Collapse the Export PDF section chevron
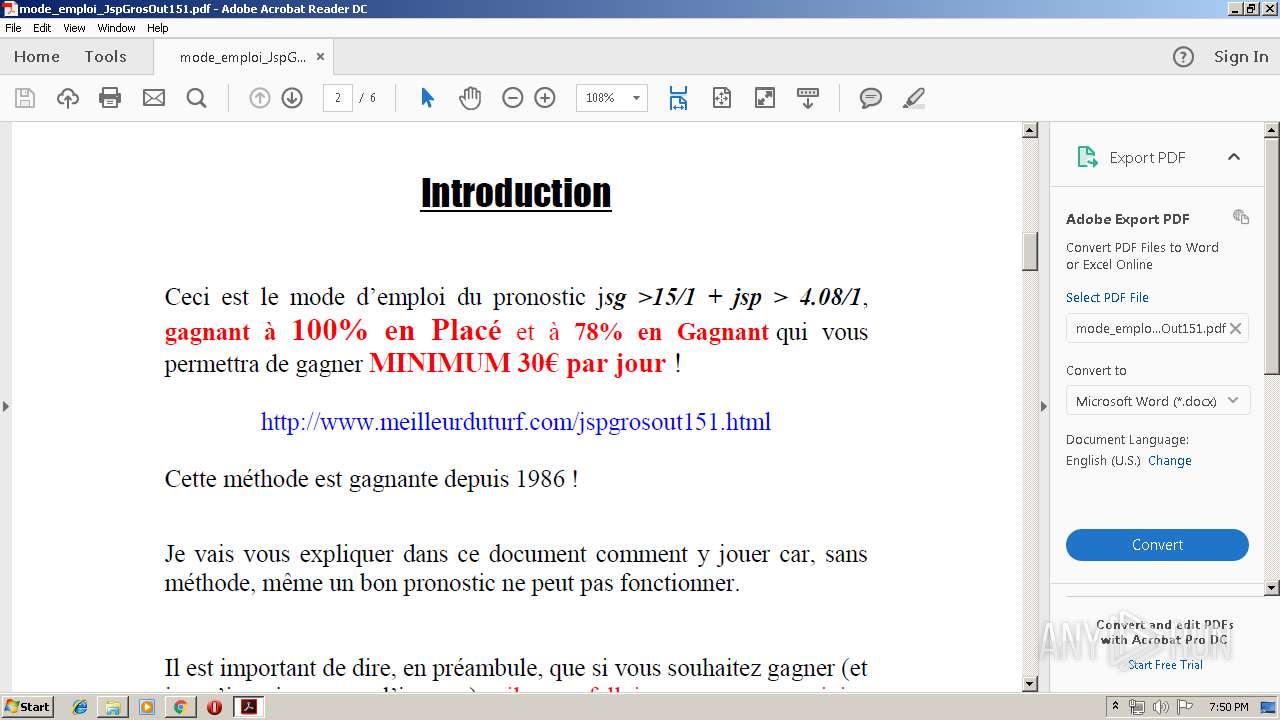Image resolution: width=1280 pixels, height=720 pixels. 1233,157
